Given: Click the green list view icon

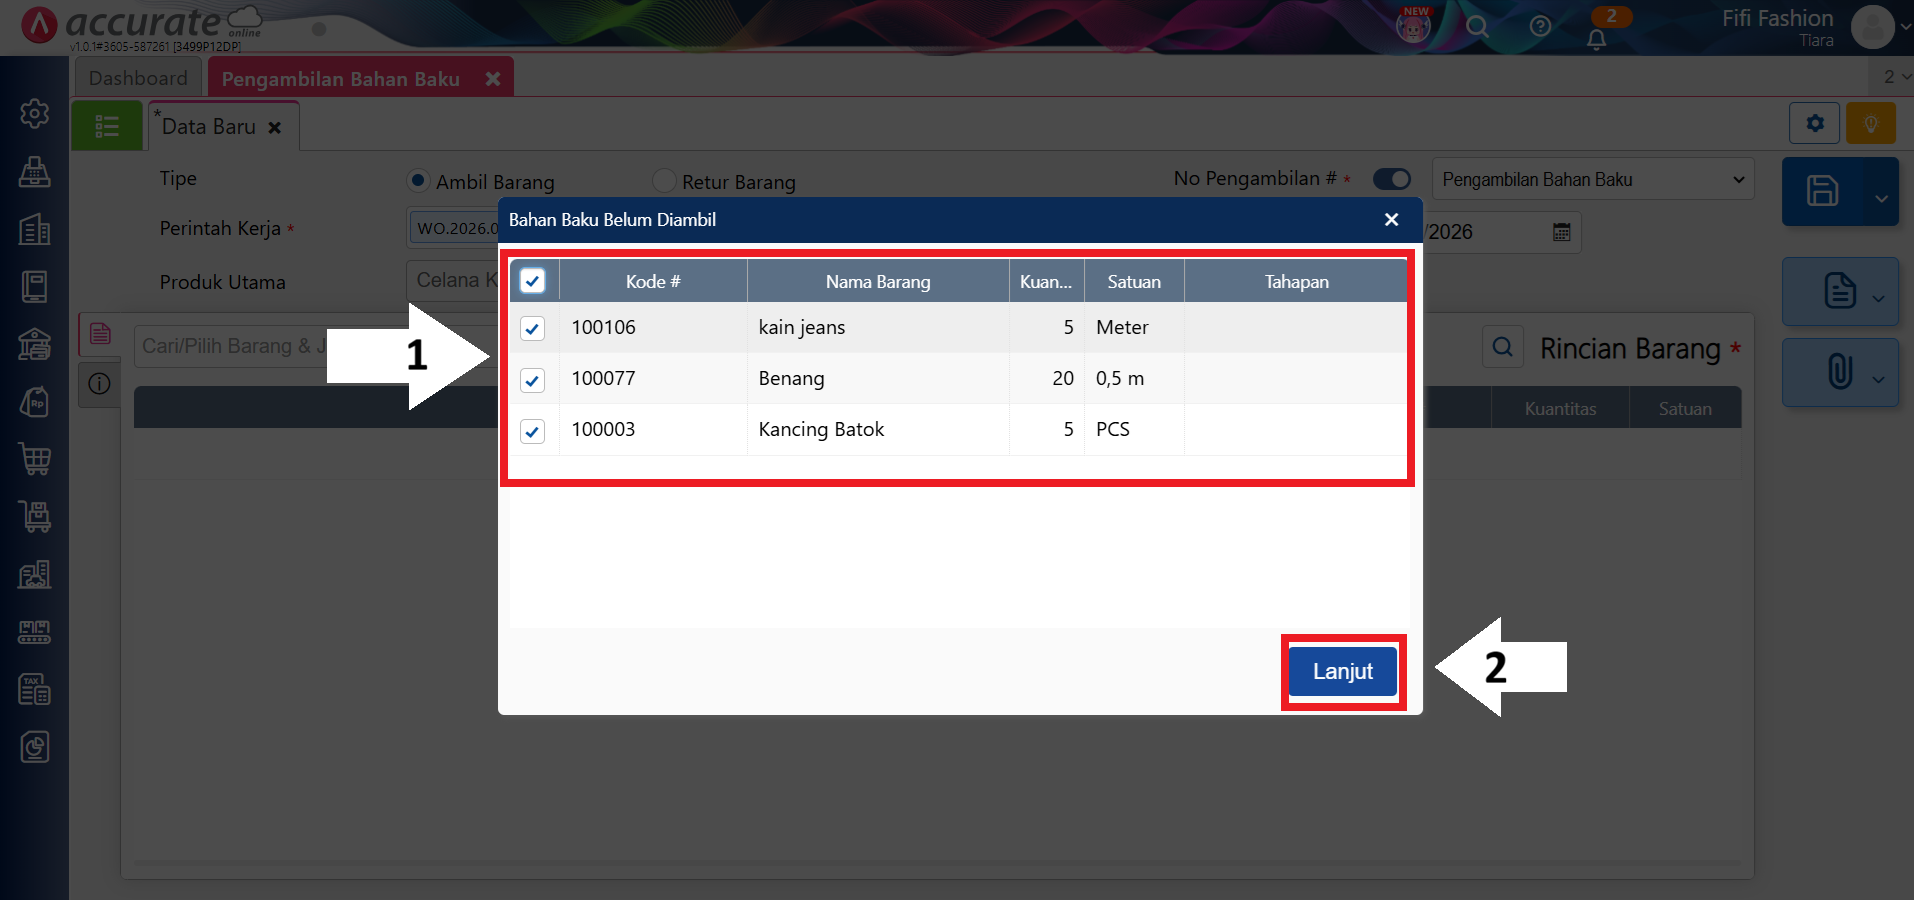Looking at the screenshot, I should (x=107, y=126).
